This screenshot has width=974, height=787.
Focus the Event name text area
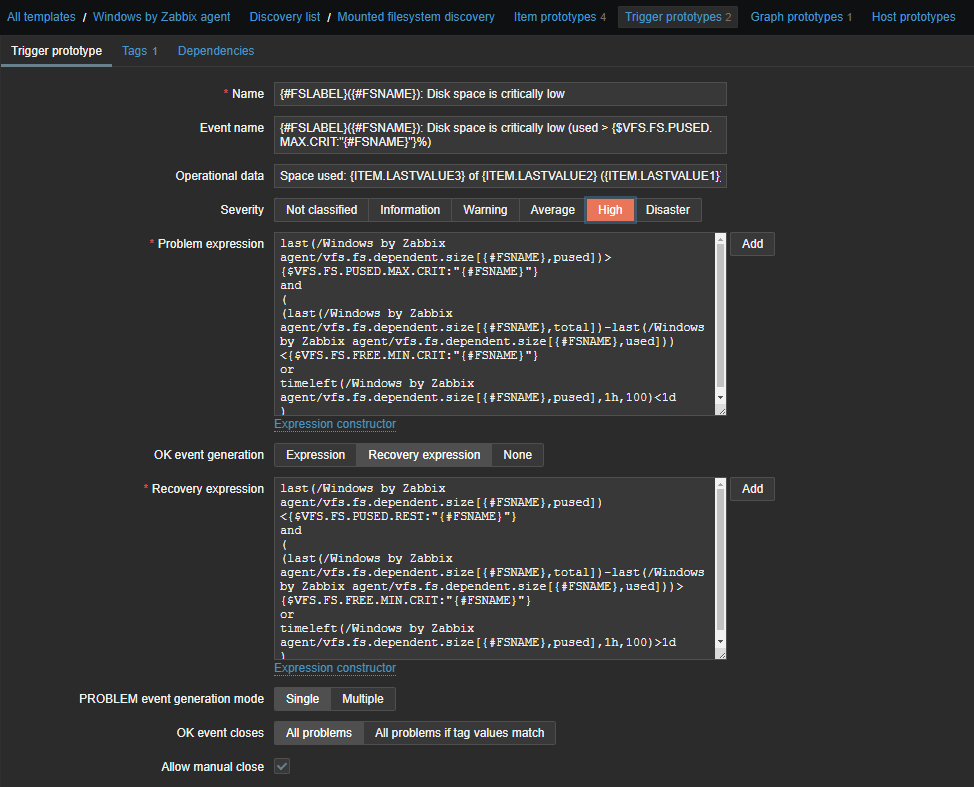pos(500,135)
